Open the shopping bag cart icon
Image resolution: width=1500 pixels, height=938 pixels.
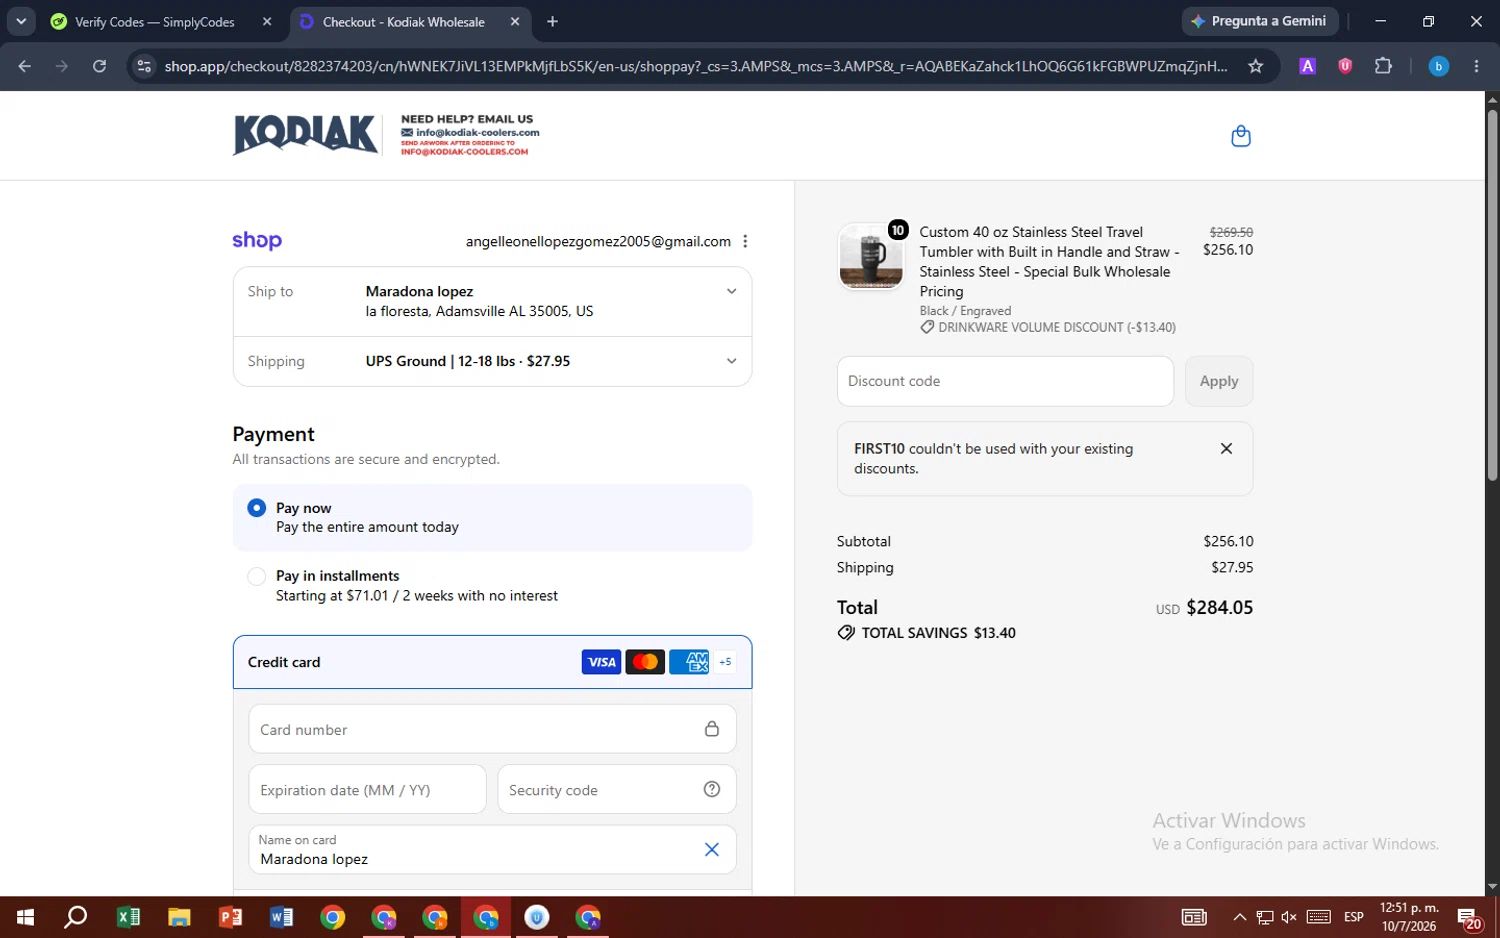[1240, 136]
